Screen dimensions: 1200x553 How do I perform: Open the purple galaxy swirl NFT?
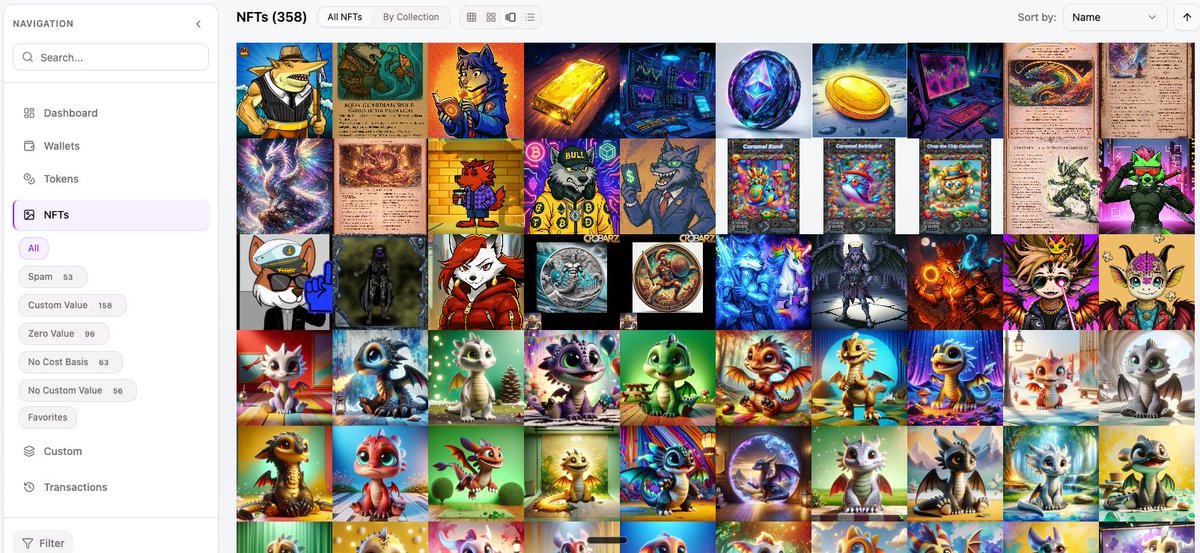pyautogui.click(x=284, y=186)
